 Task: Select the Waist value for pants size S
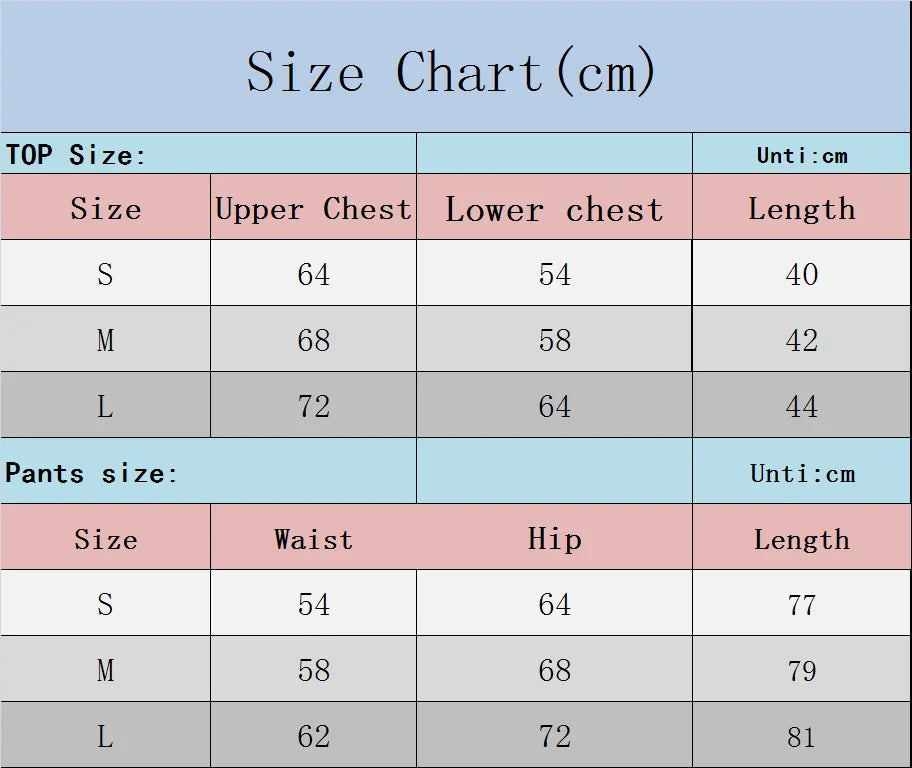click(x=313, y=604)
